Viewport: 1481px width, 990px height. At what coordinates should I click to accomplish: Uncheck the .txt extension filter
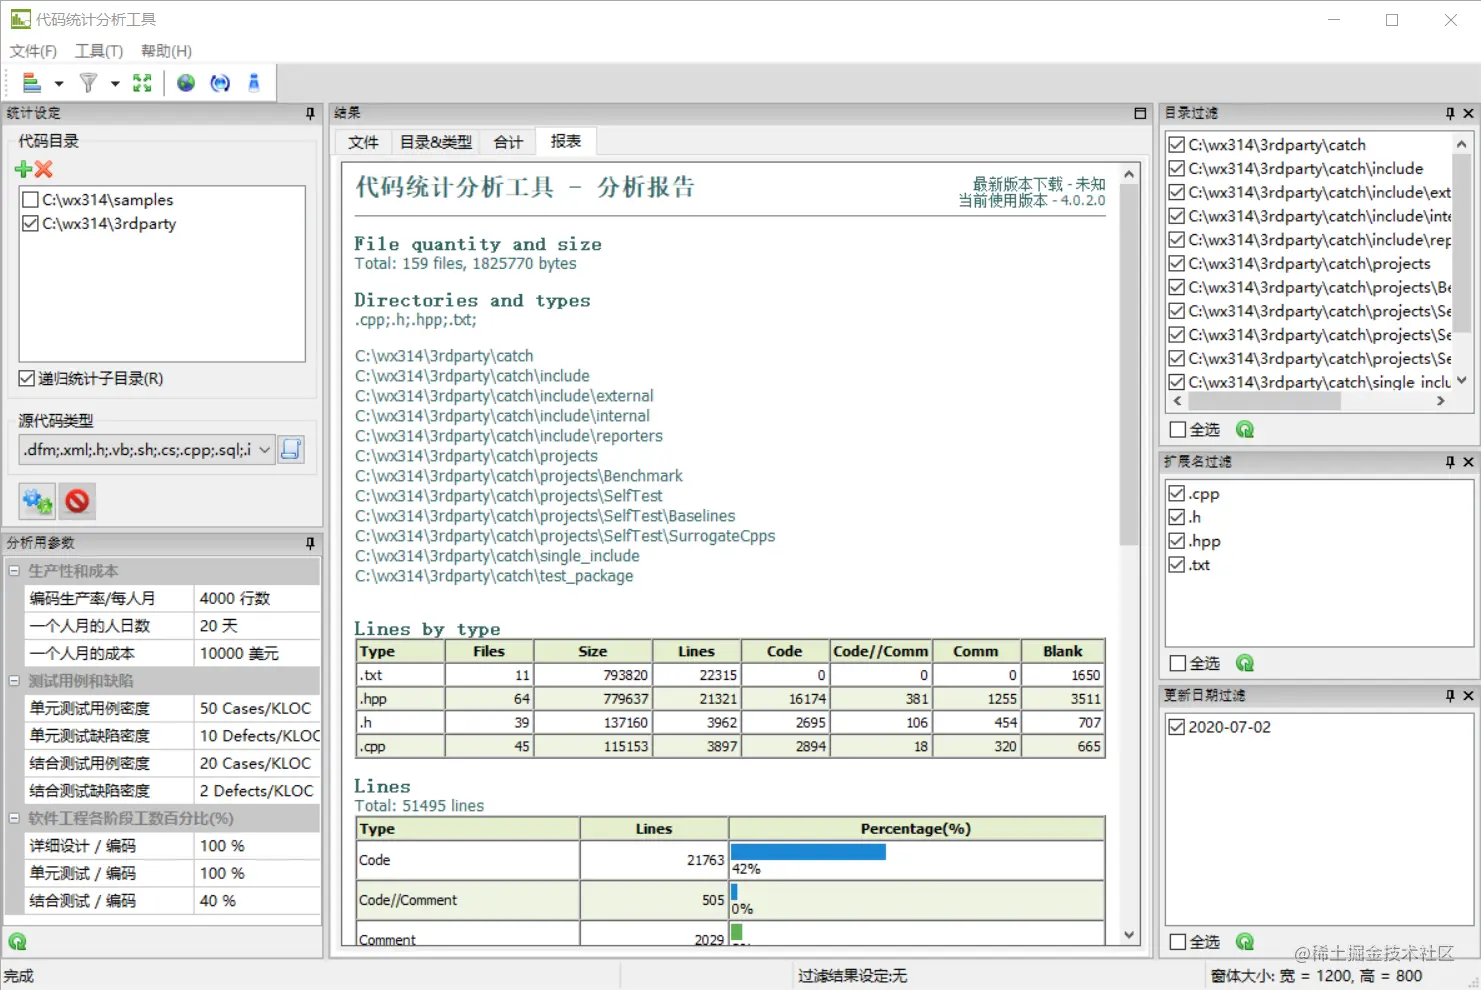tap(1177, 565)
